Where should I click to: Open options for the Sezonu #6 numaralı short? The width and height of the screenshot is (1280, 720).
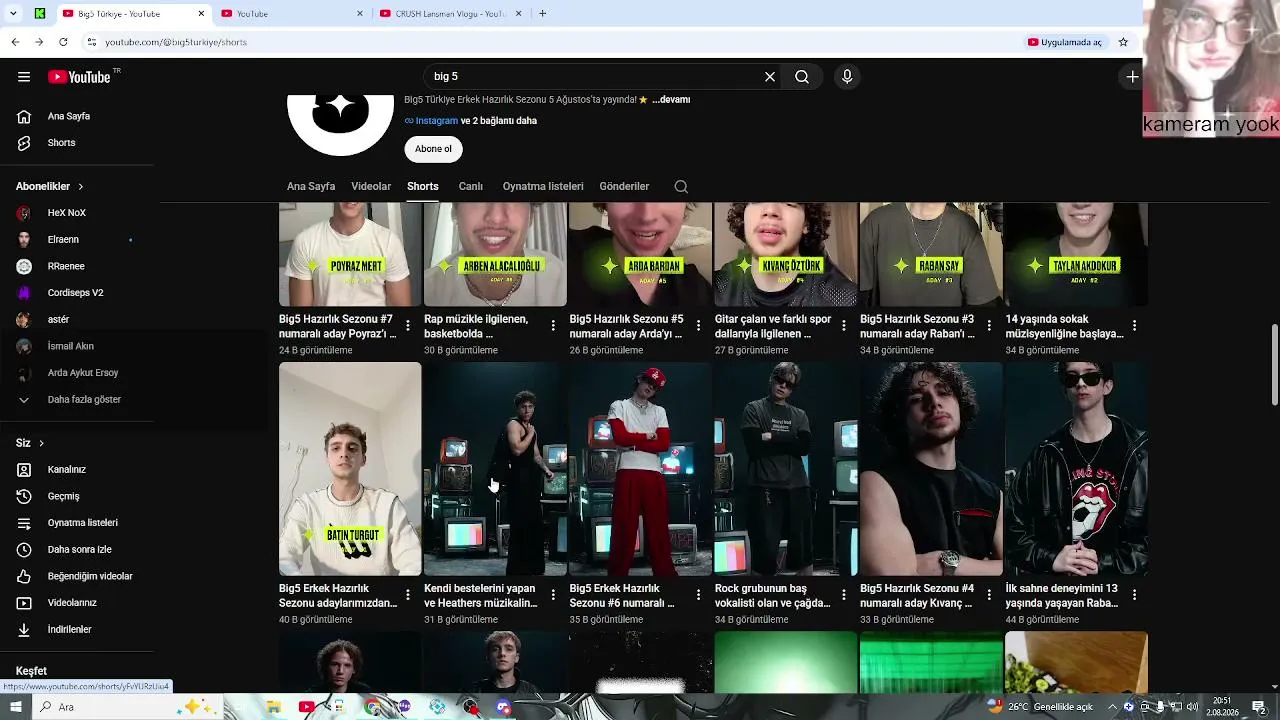[x=698, y=595]
